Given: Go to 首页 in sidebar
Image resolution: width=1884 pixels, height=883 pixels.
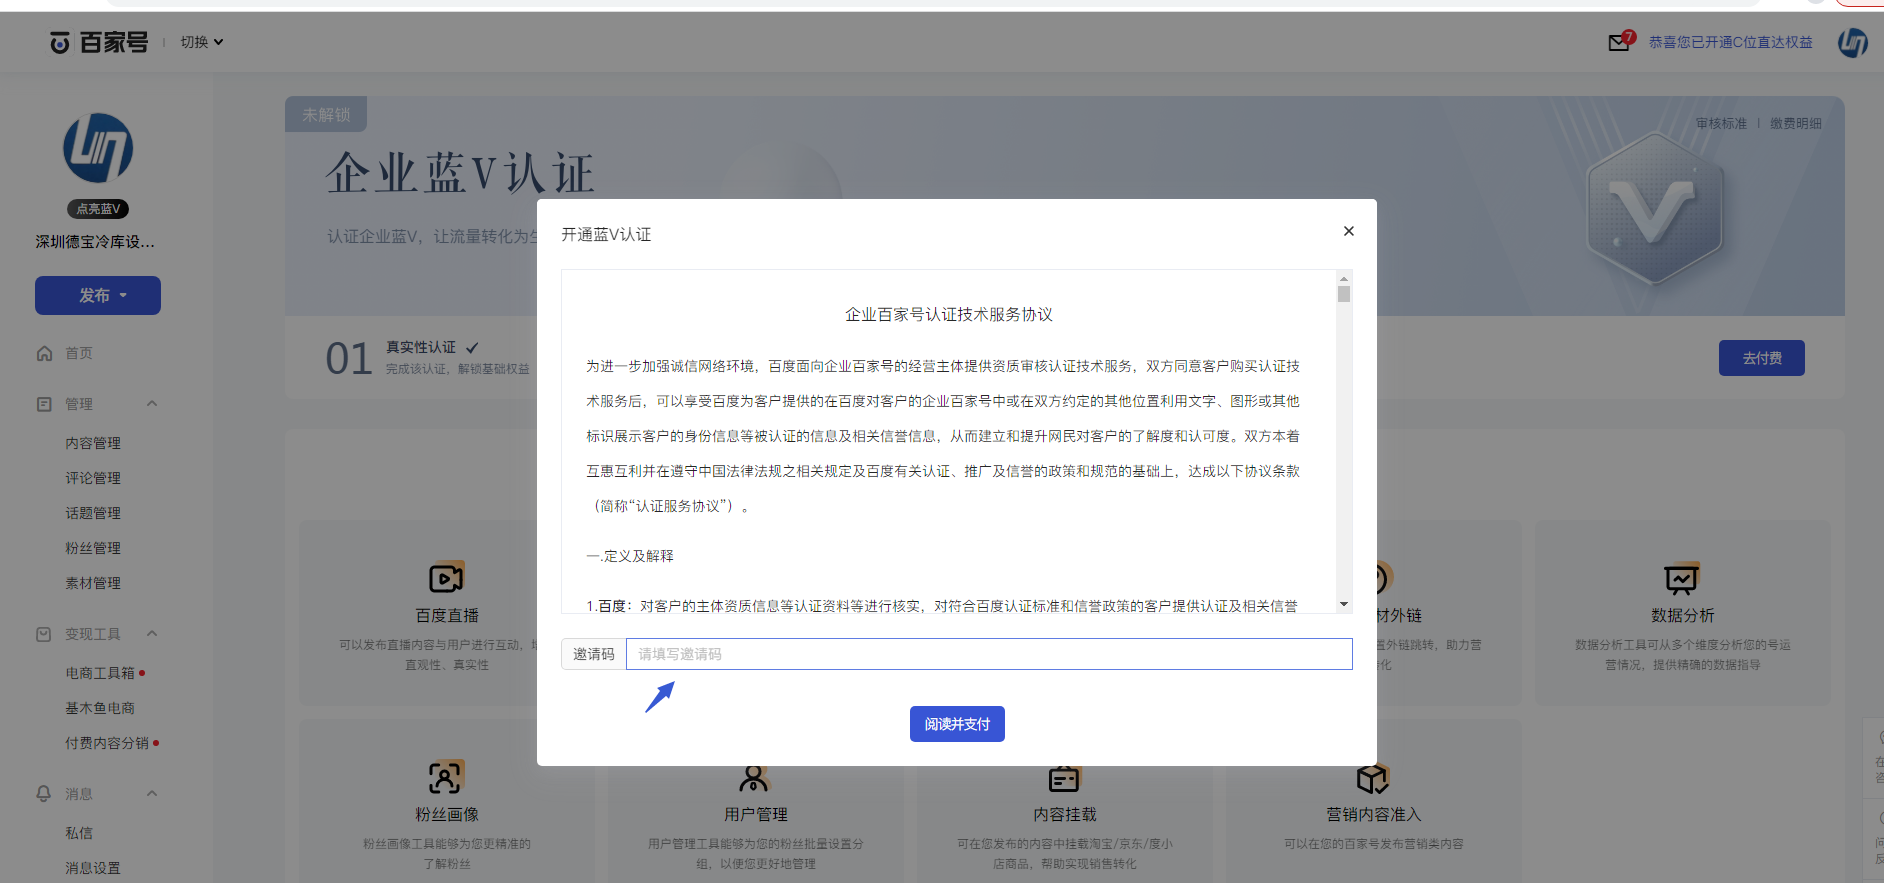Looking at the screenshot, I should tap(79, 353).
